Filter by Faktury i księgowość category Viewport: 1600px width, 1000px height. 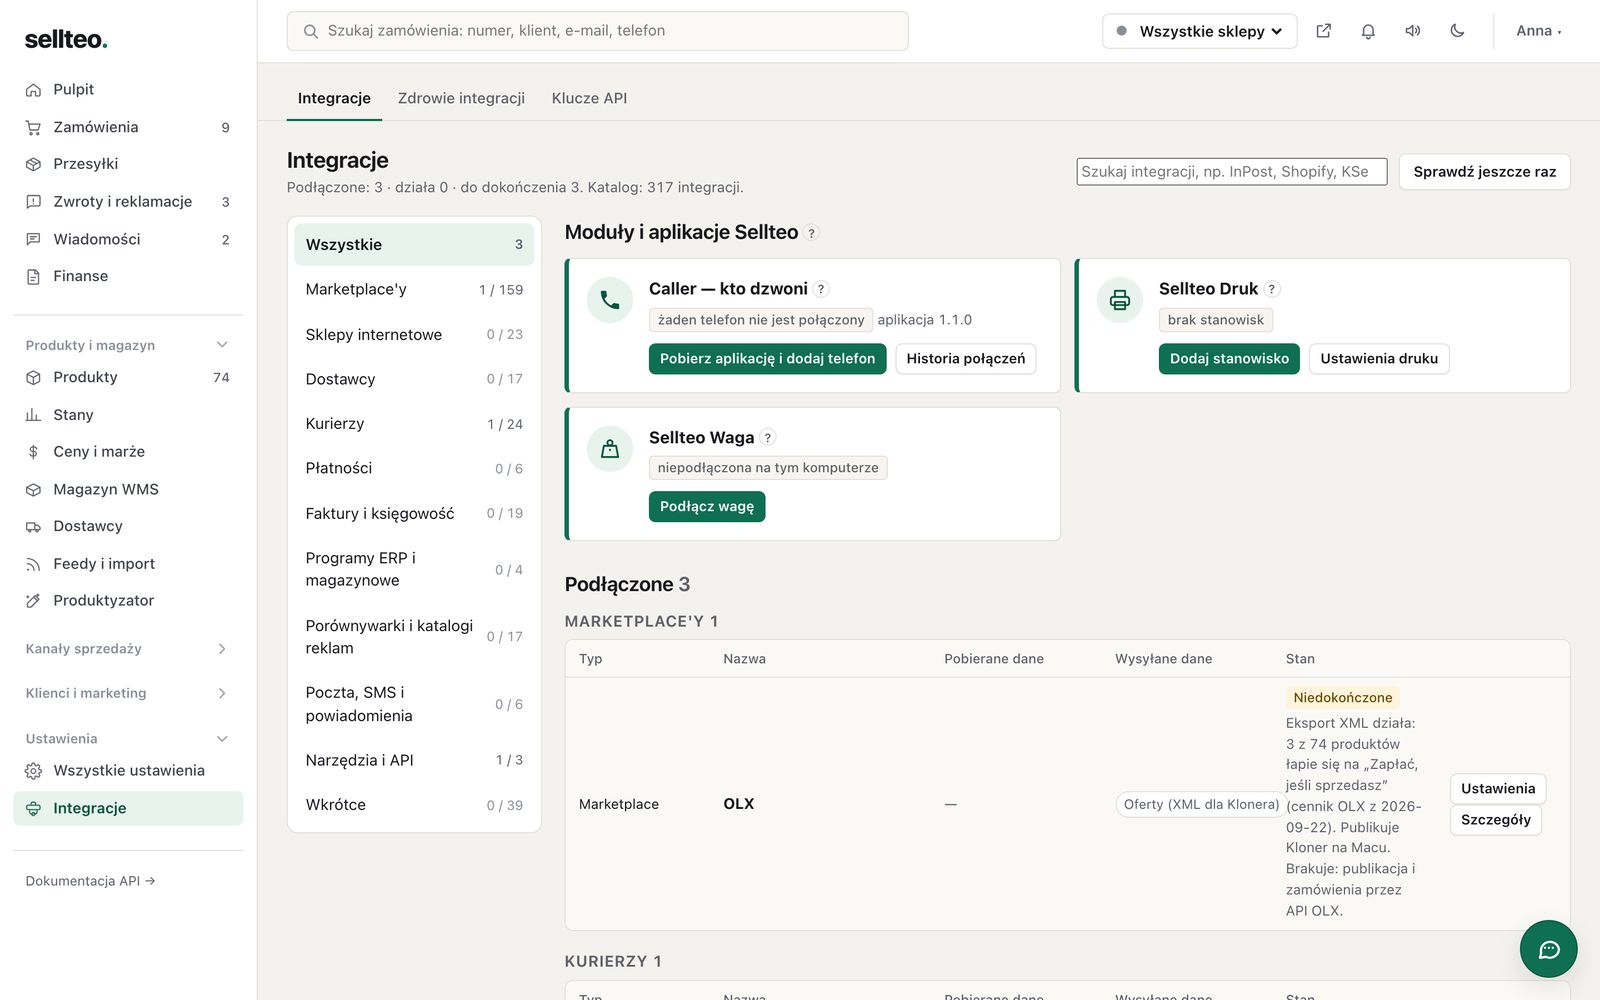pos(414,513)
